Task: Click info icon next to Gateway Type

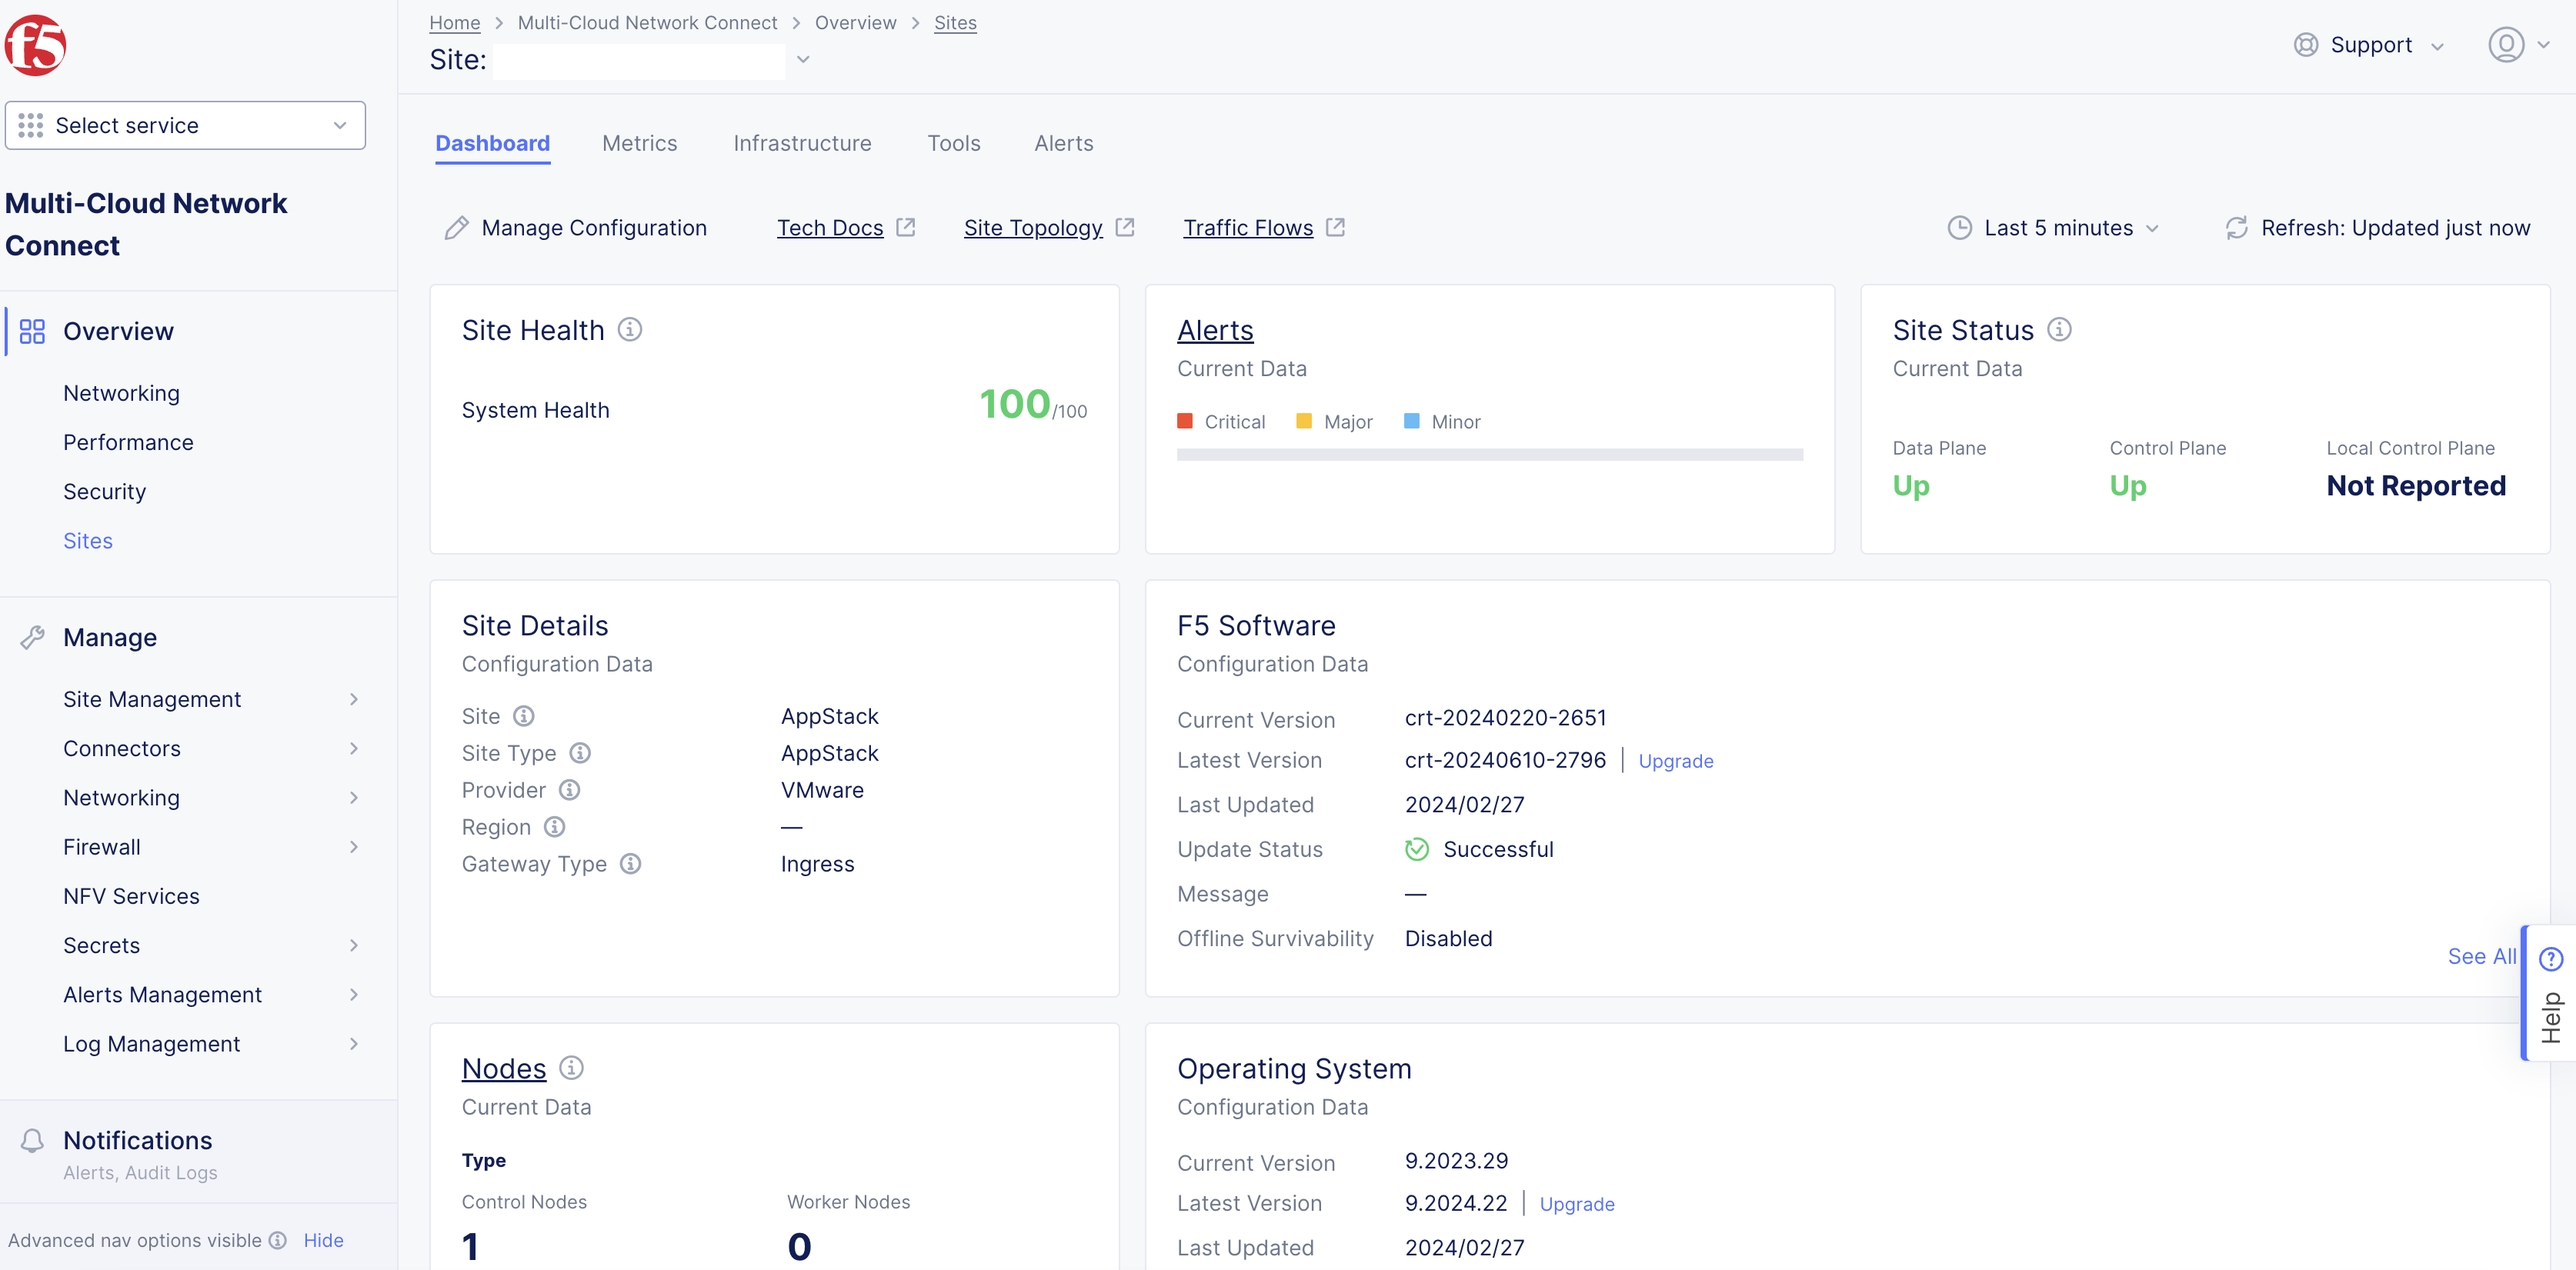Action: pos(630,864)
